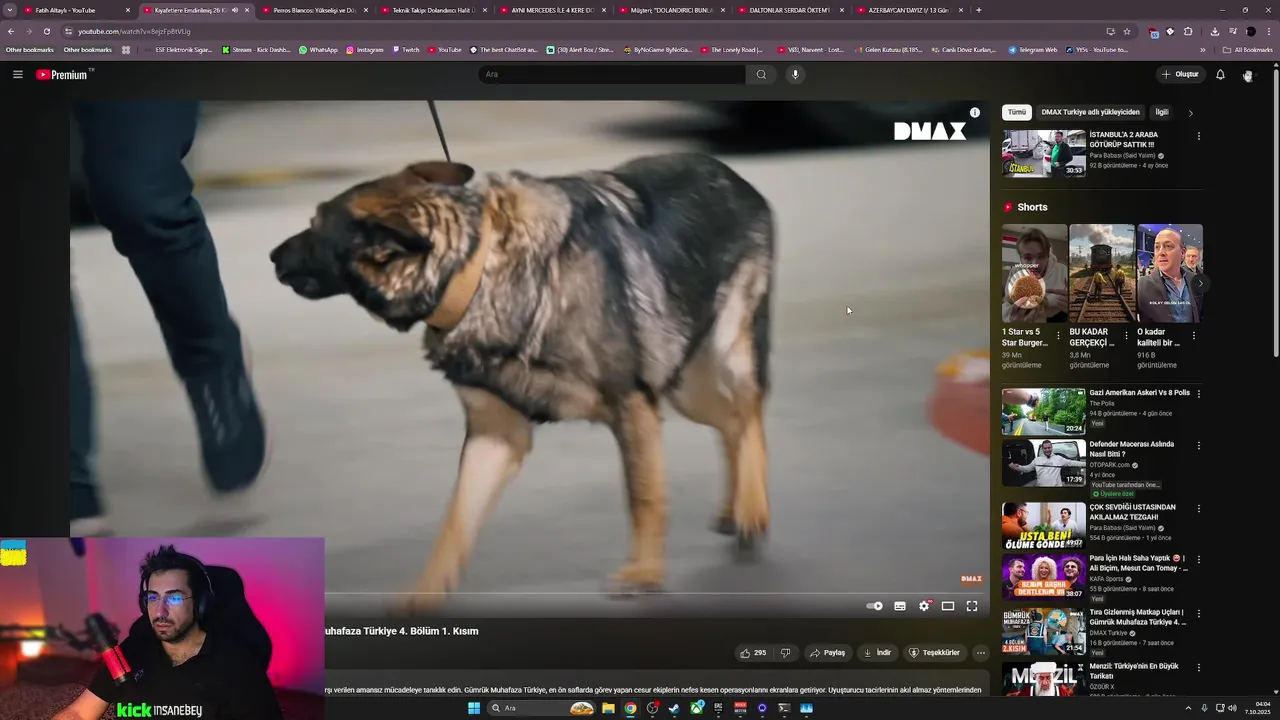Switch to the DALTONLAR SERDAR ÖKTEM browser tab
Viewport: 1280px width, 720px height.
click(791, 10)
